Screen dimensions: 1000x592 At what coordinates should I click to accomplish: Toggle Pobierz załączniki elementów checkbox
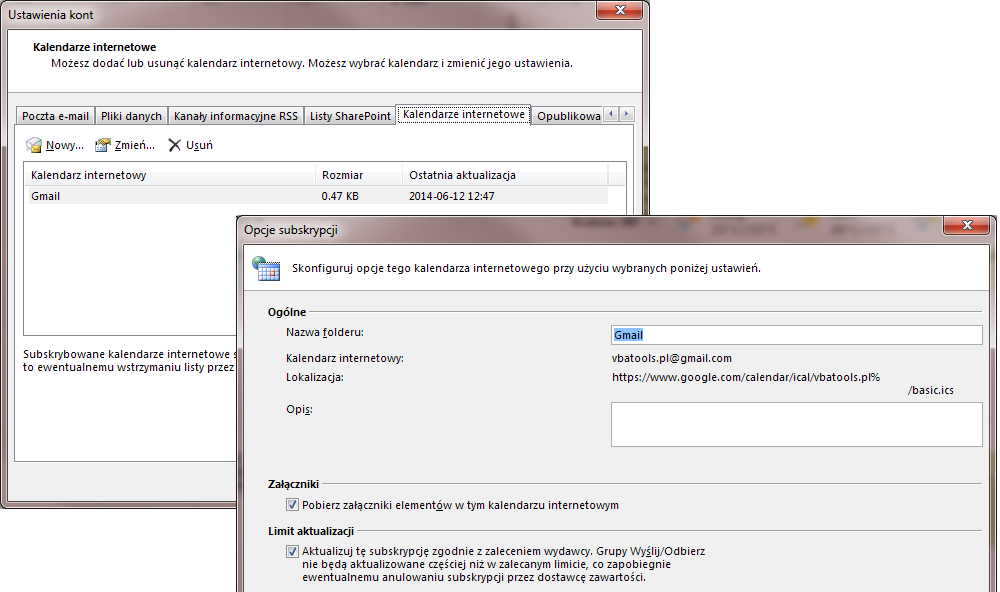coord(292,505)
